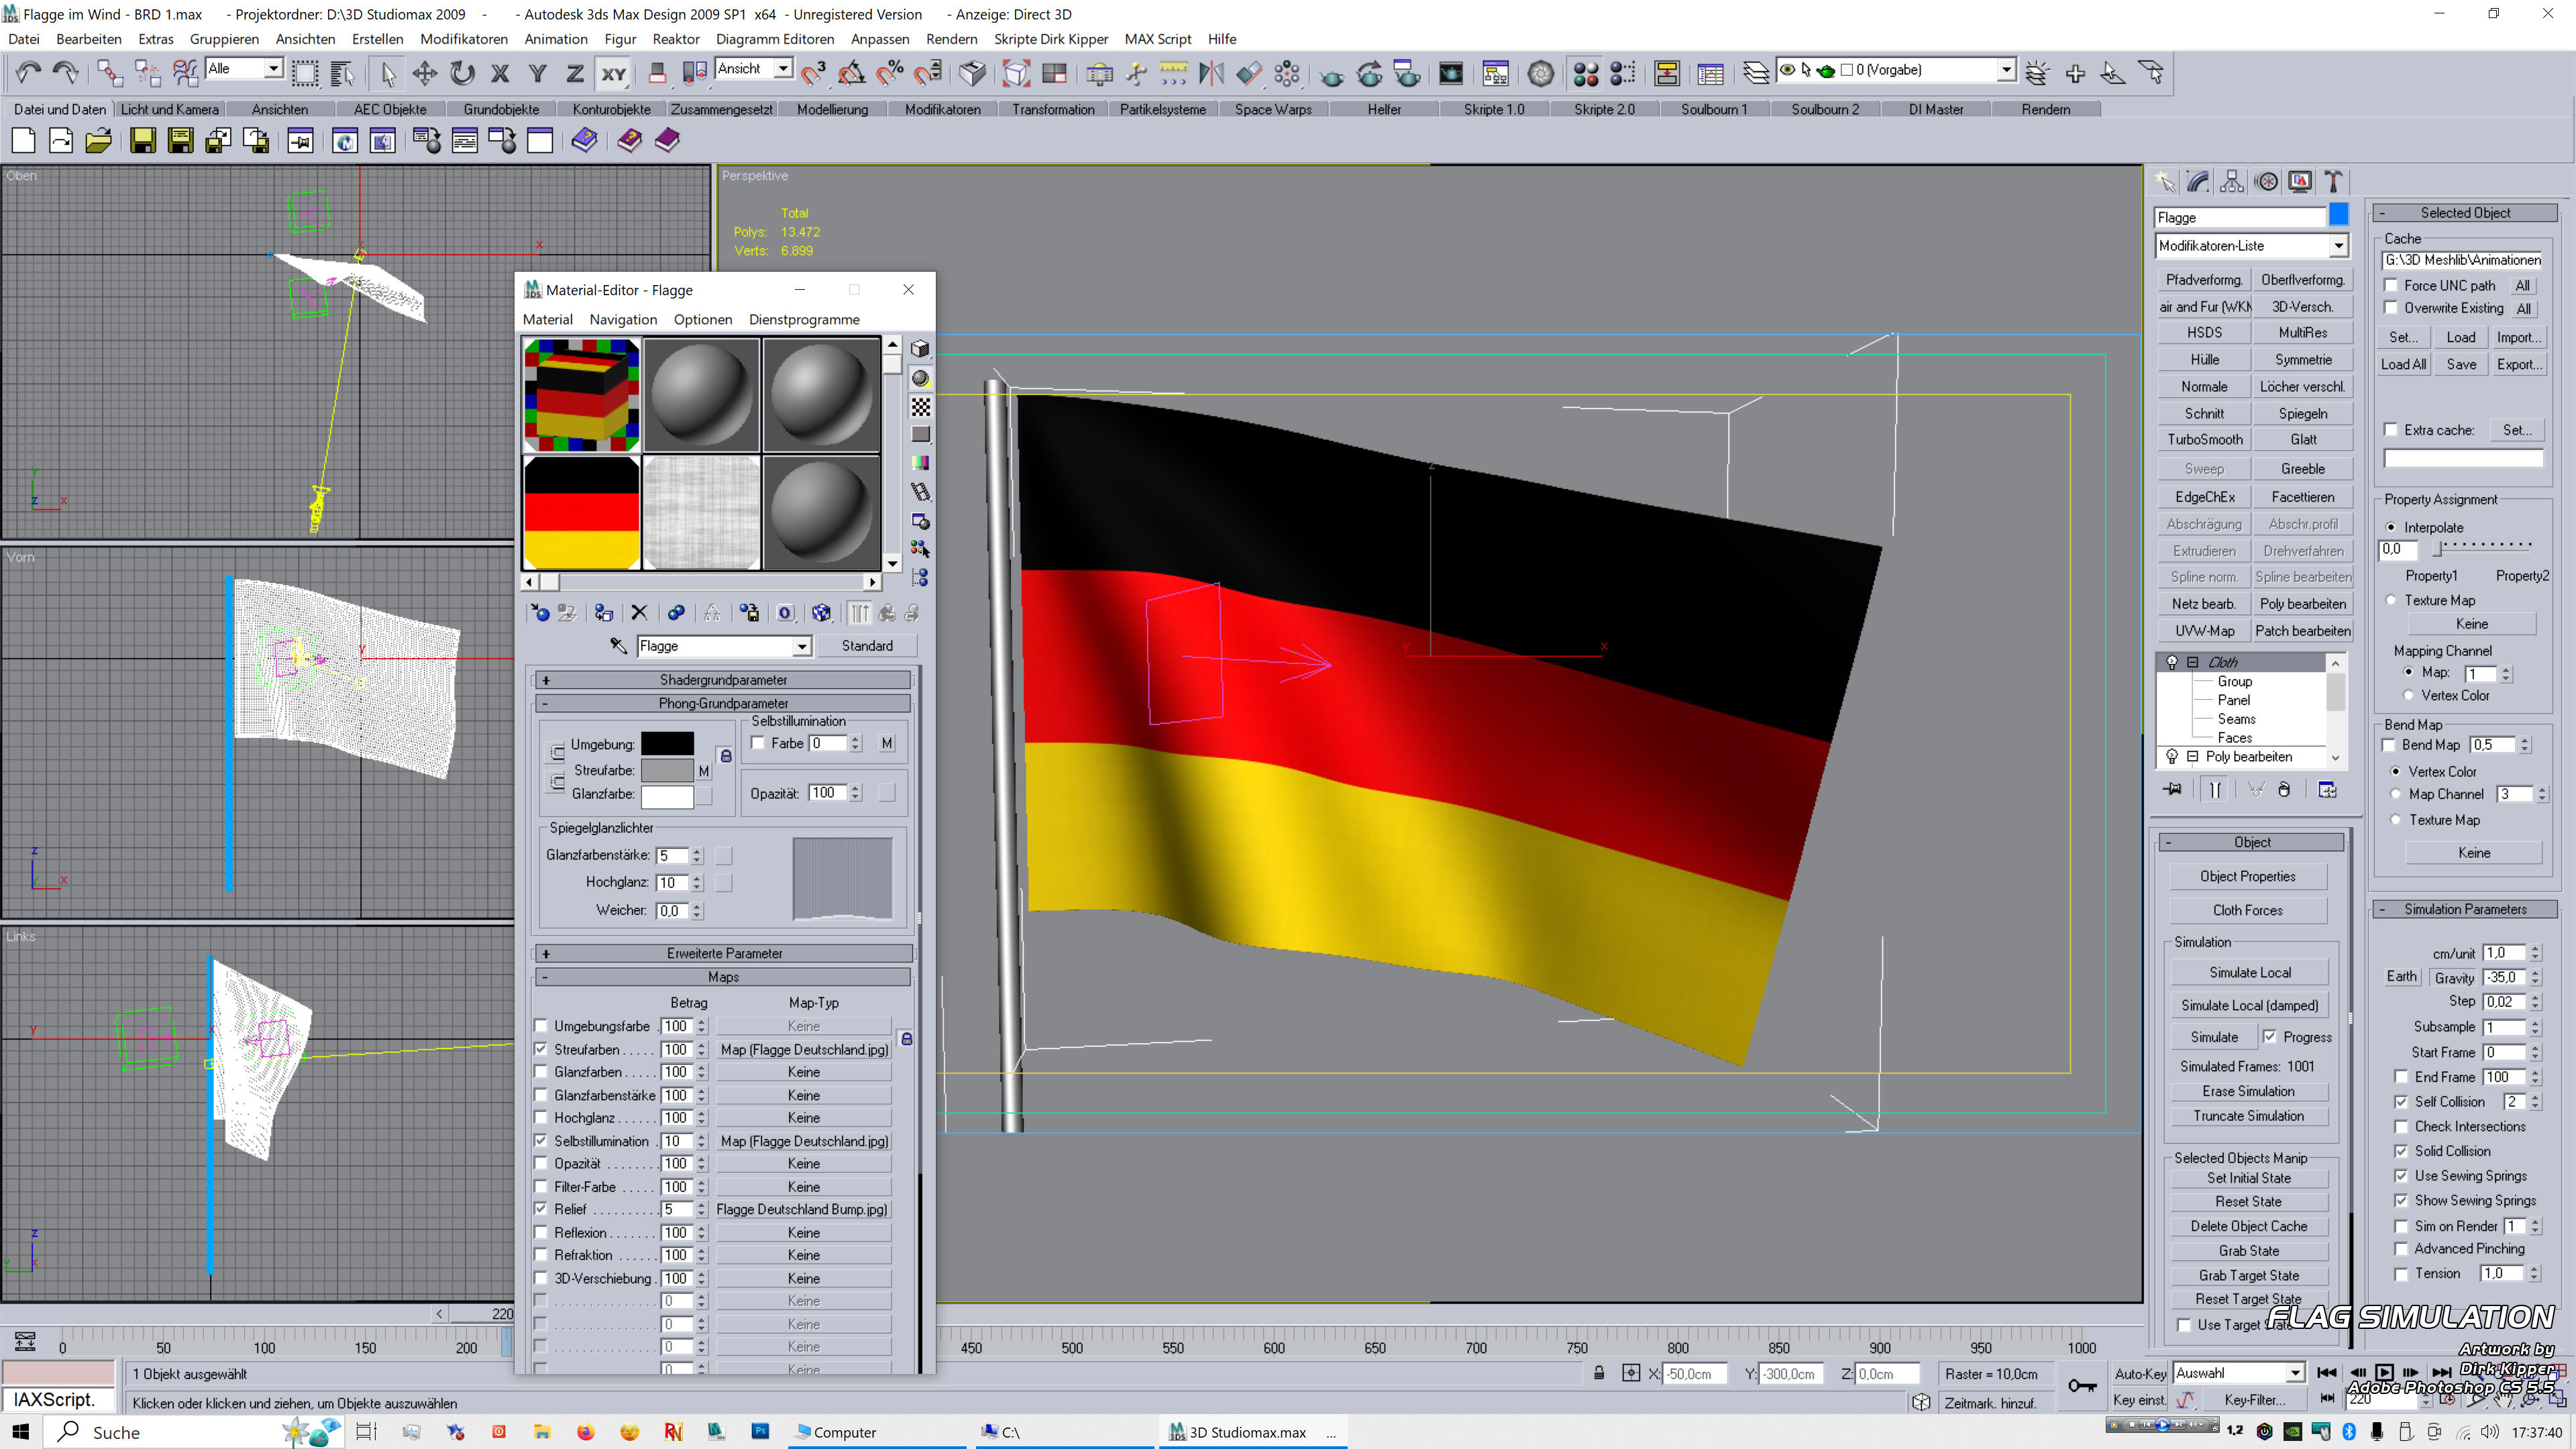The image size is (2576, 1449).
Task: Click the TurboSmooth modifier button
Action: [2205, 439]
